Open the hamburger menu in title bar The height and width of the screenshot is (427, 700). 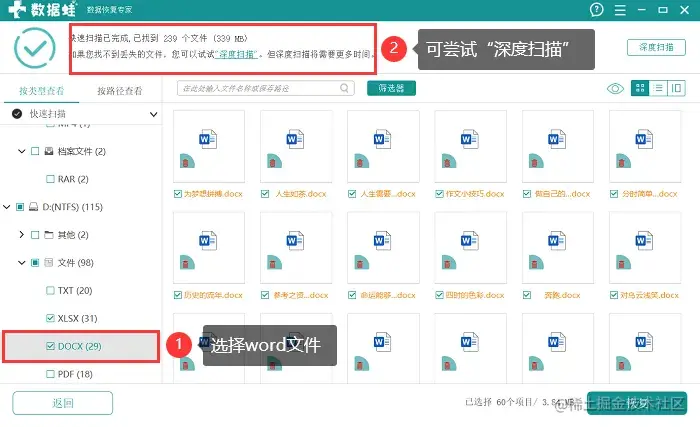(620, 10)
